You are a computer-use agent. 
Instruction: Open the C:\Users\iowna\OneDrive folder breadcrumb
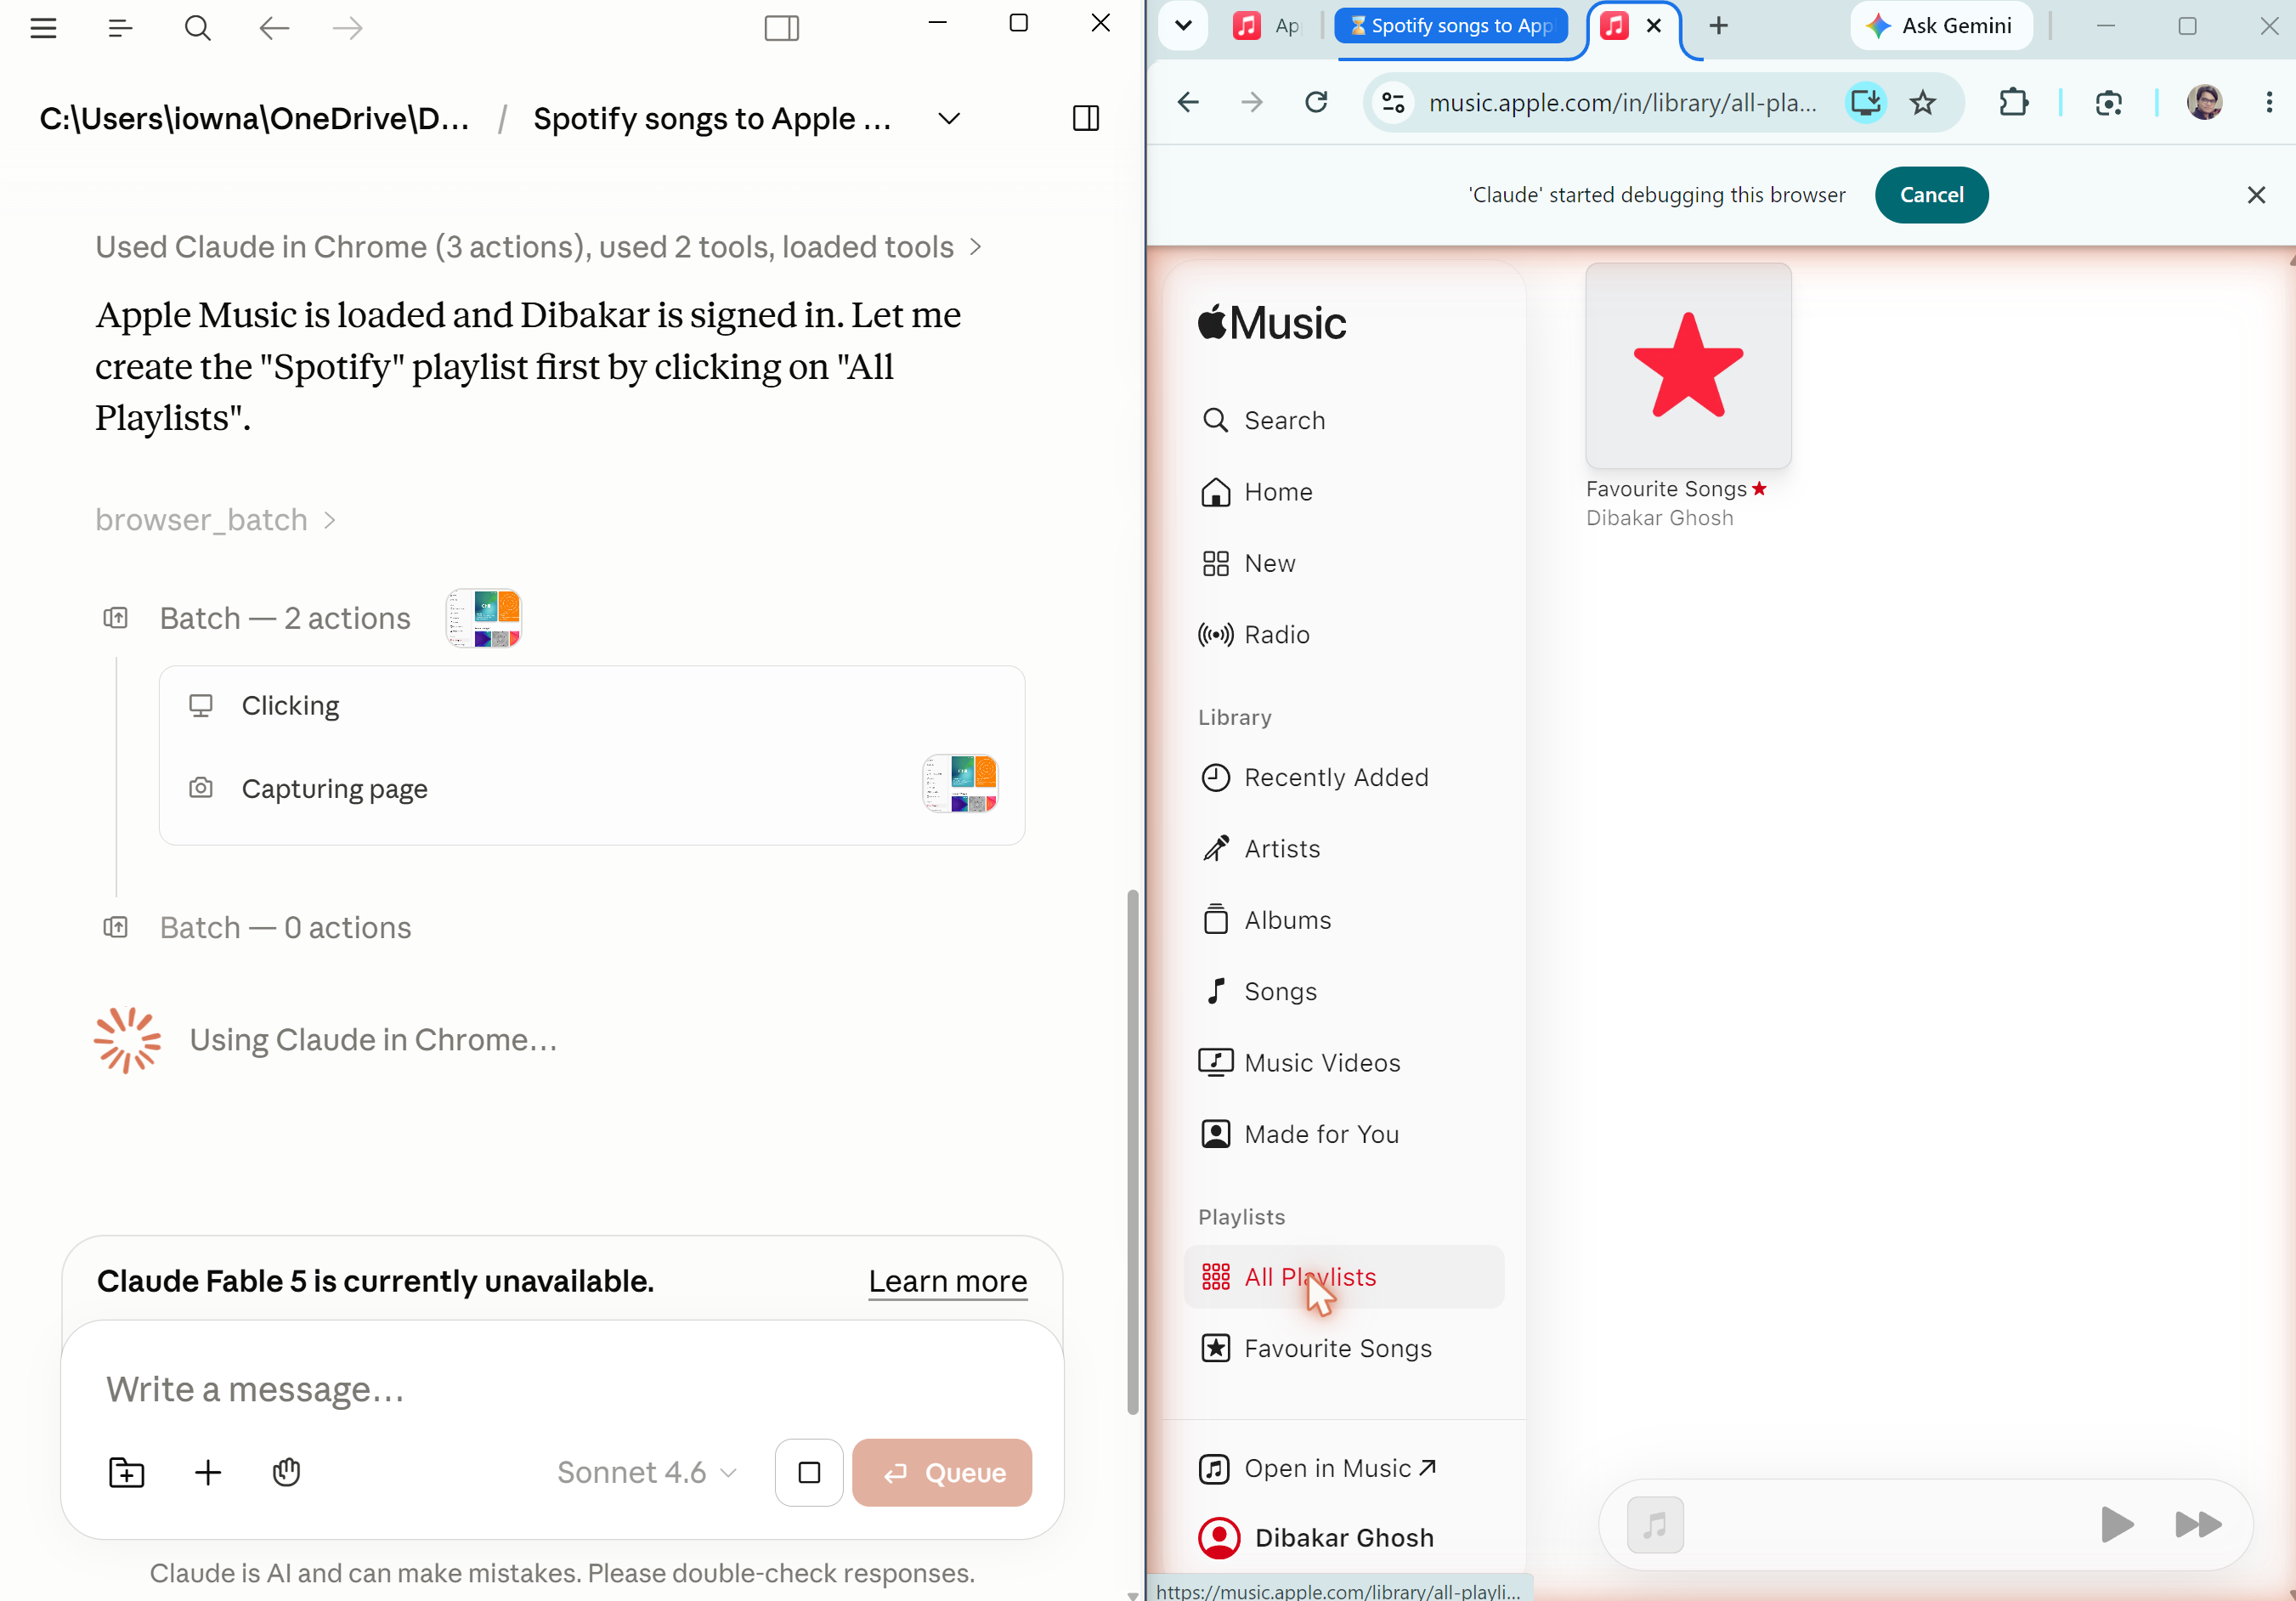254,119
